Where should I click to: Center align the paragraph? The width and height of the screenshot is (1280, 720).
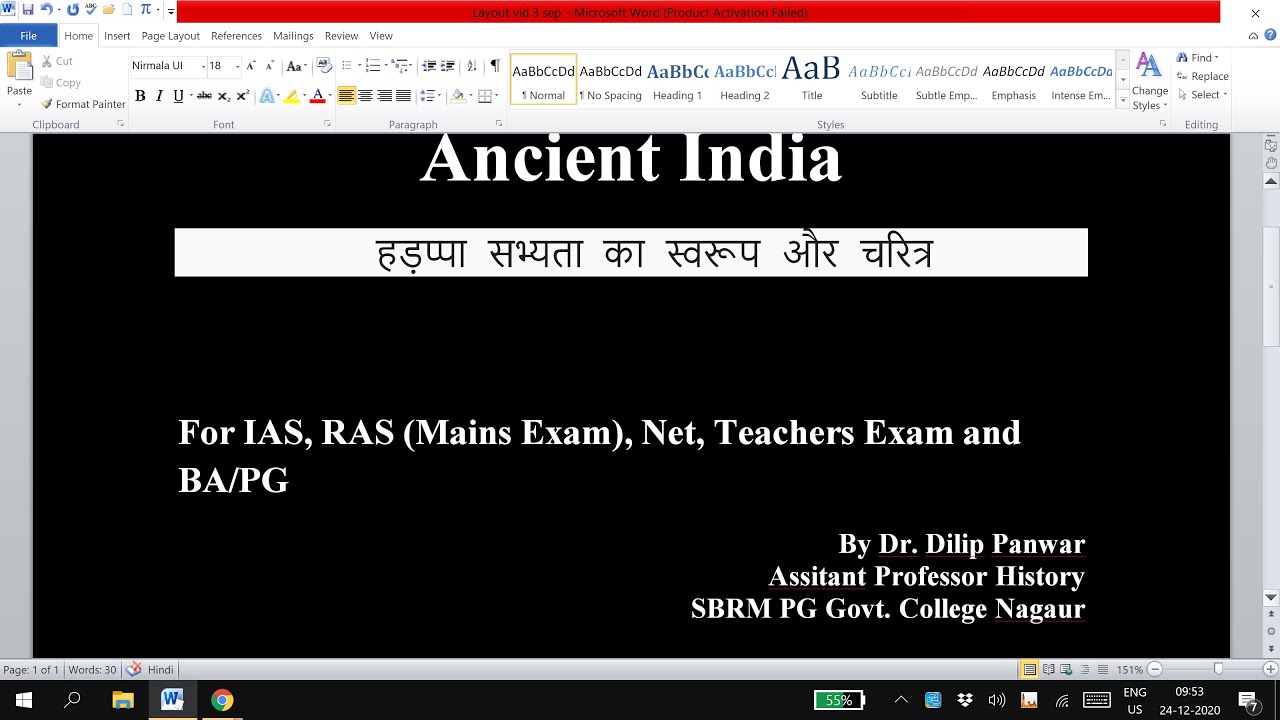[x=365, y=96]
